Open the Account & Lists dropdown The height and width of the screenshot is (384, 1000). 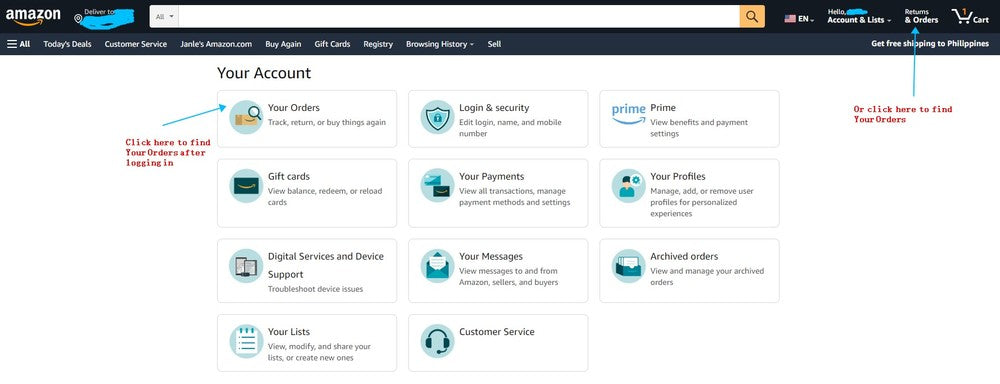coord(859,16)
